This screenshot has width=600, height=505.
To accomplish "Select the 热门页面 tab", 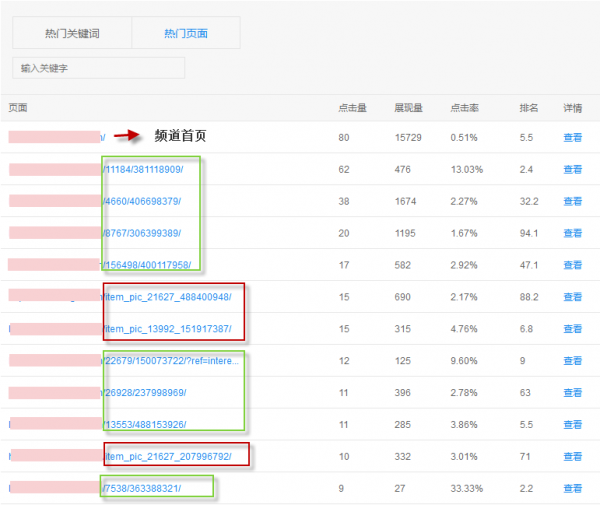I will coord(186,33).
